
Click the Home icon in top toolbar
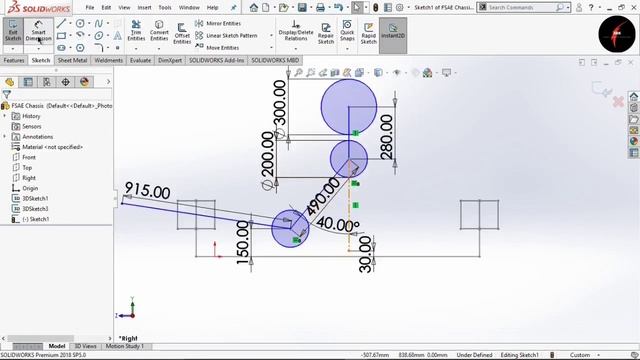click(254, 7)
